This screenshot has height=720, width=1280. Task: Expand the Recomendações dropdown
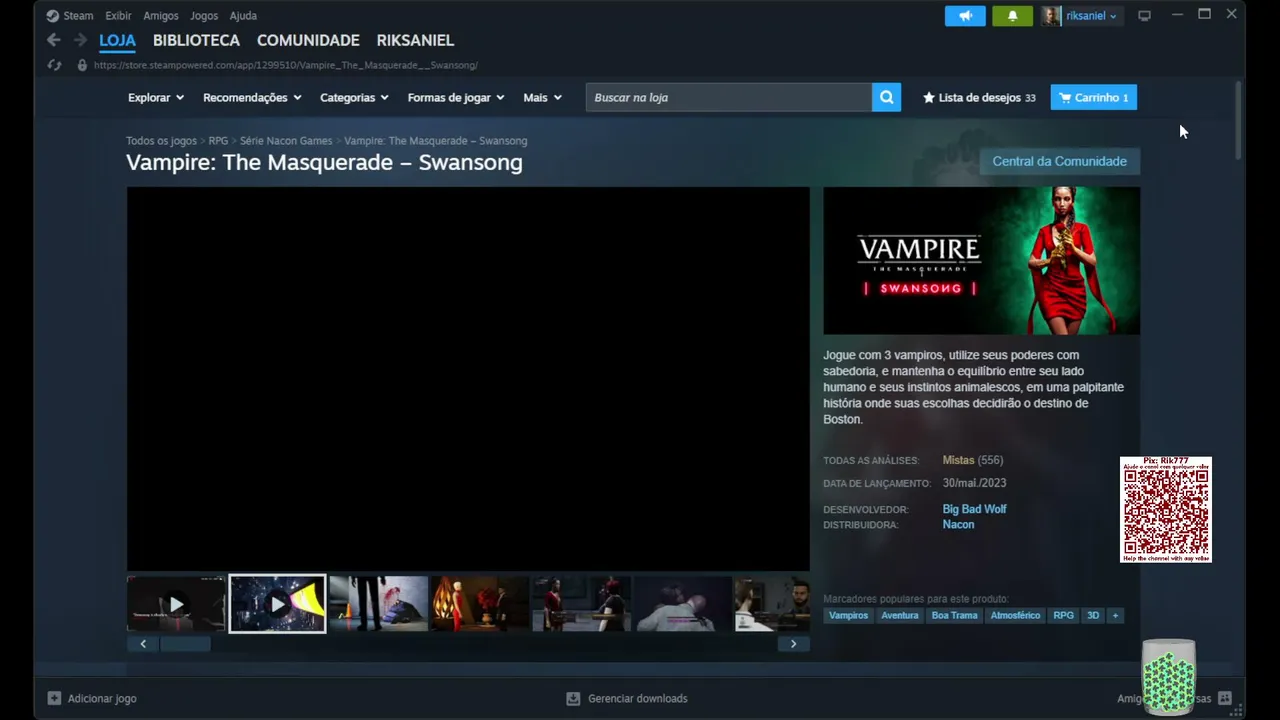pos(252,97)
